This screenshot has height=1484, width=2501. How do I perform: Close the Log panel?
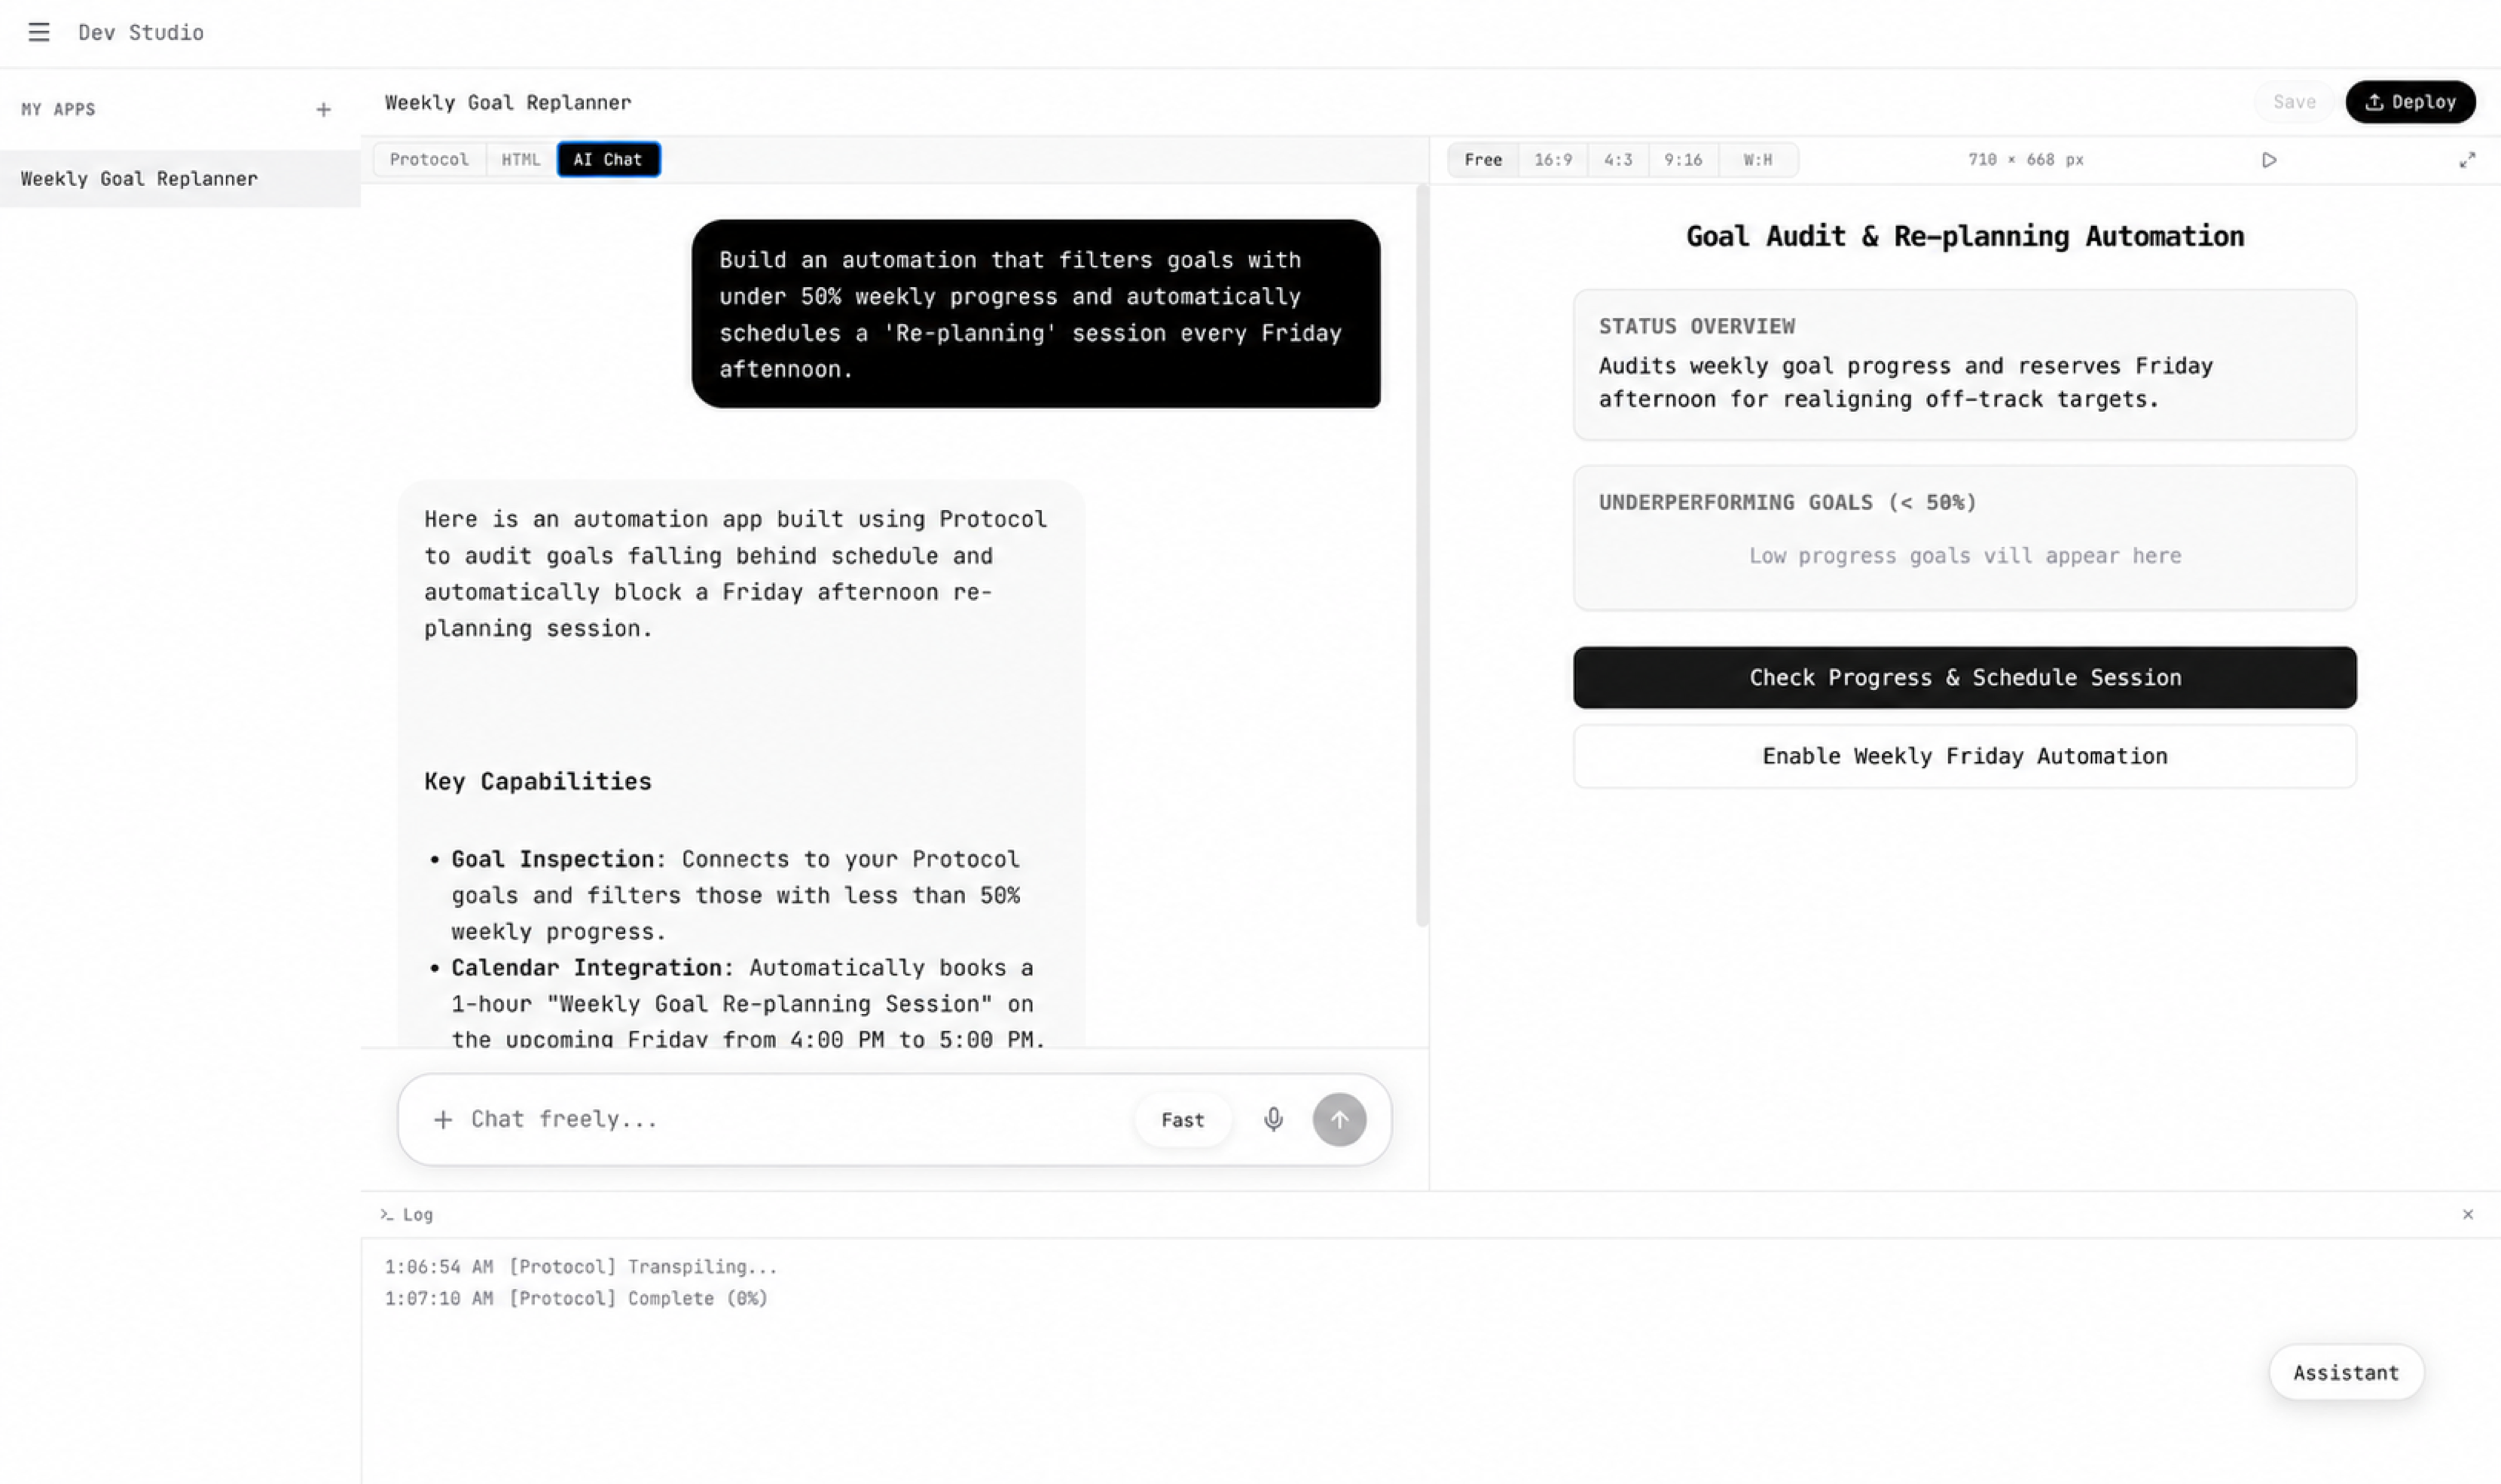(2467, 1214)
